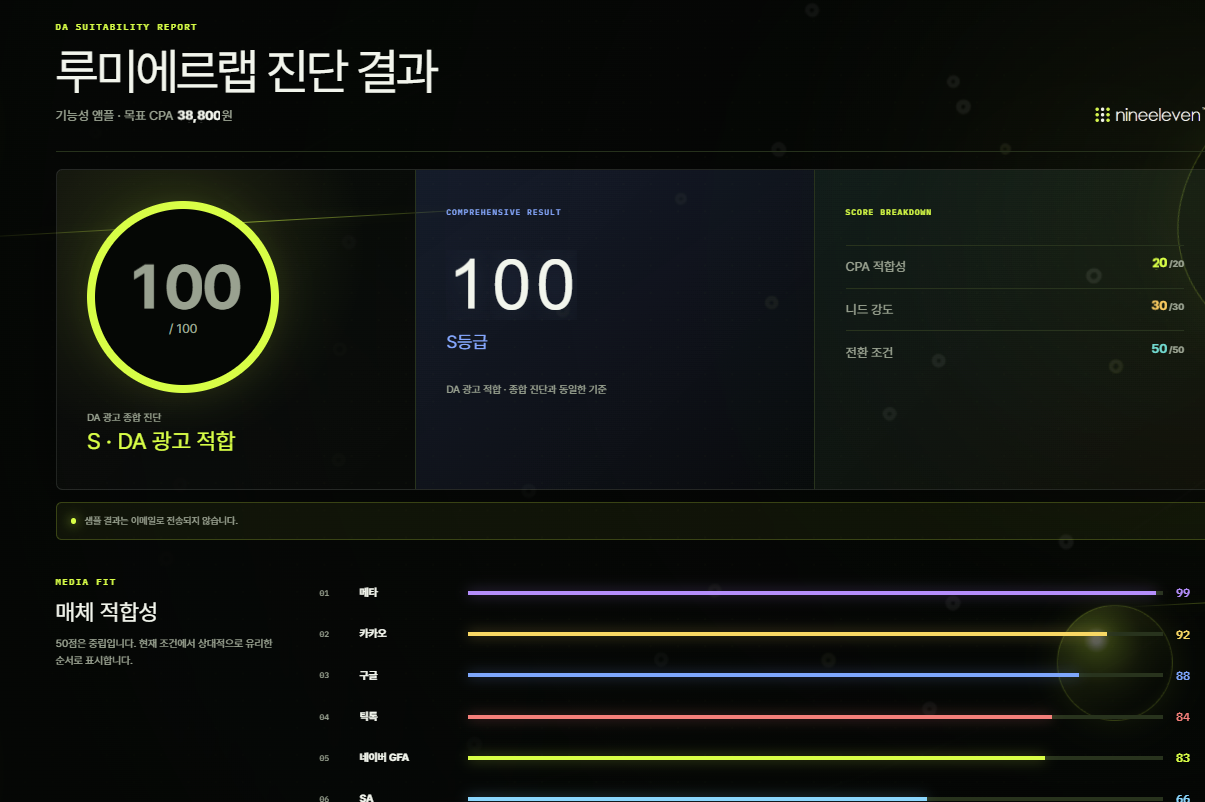Click the MEDIA FIT section label

coord(86,582)
